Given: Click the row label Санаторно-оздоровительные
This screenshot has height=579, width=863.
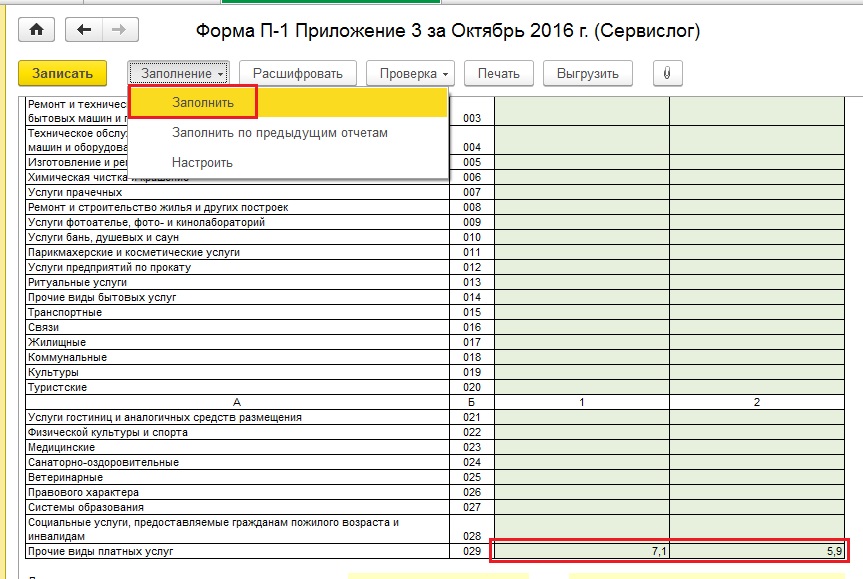Looking at the screenshot, I should tap(103, 462).
